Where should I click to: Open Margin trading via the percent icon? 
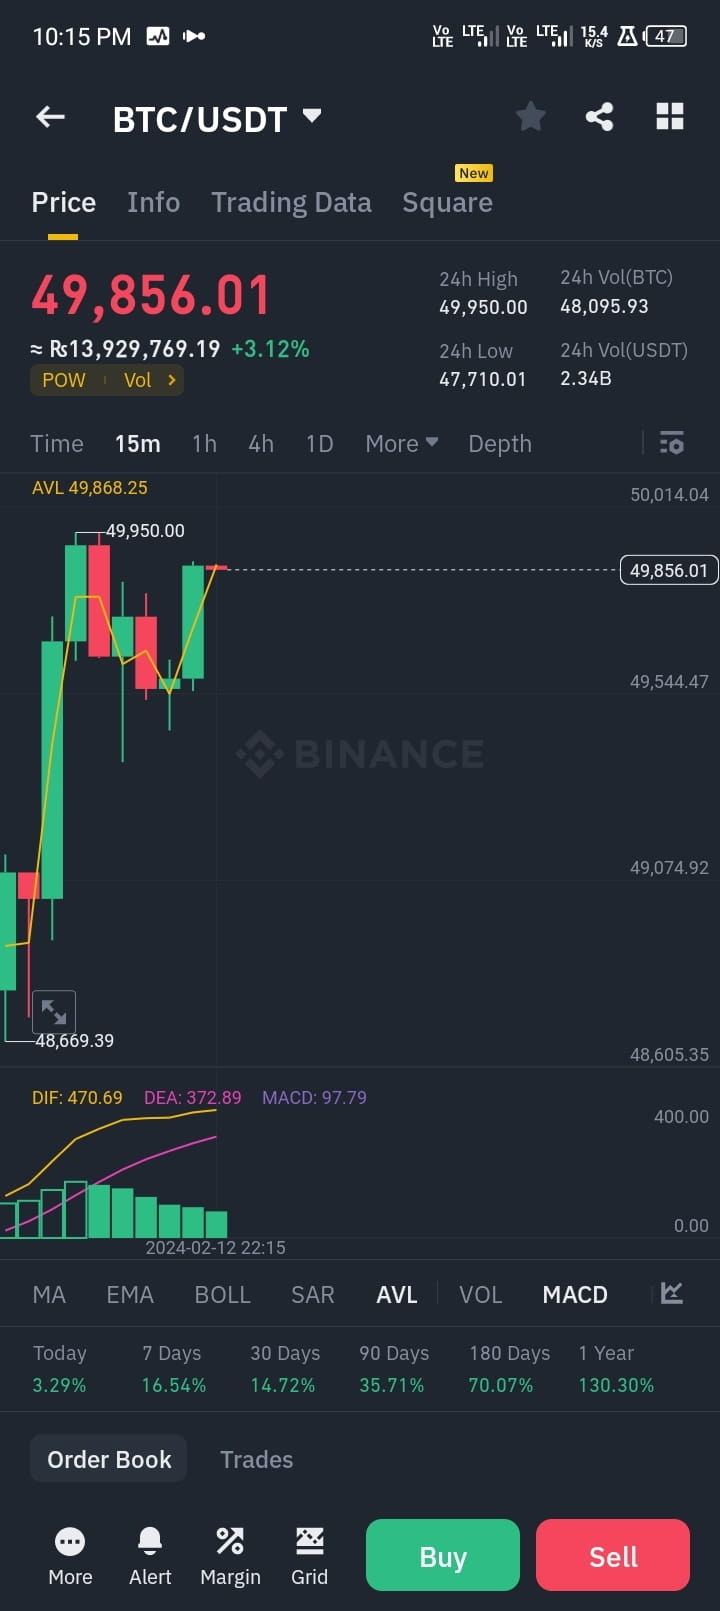[230, 1555]
